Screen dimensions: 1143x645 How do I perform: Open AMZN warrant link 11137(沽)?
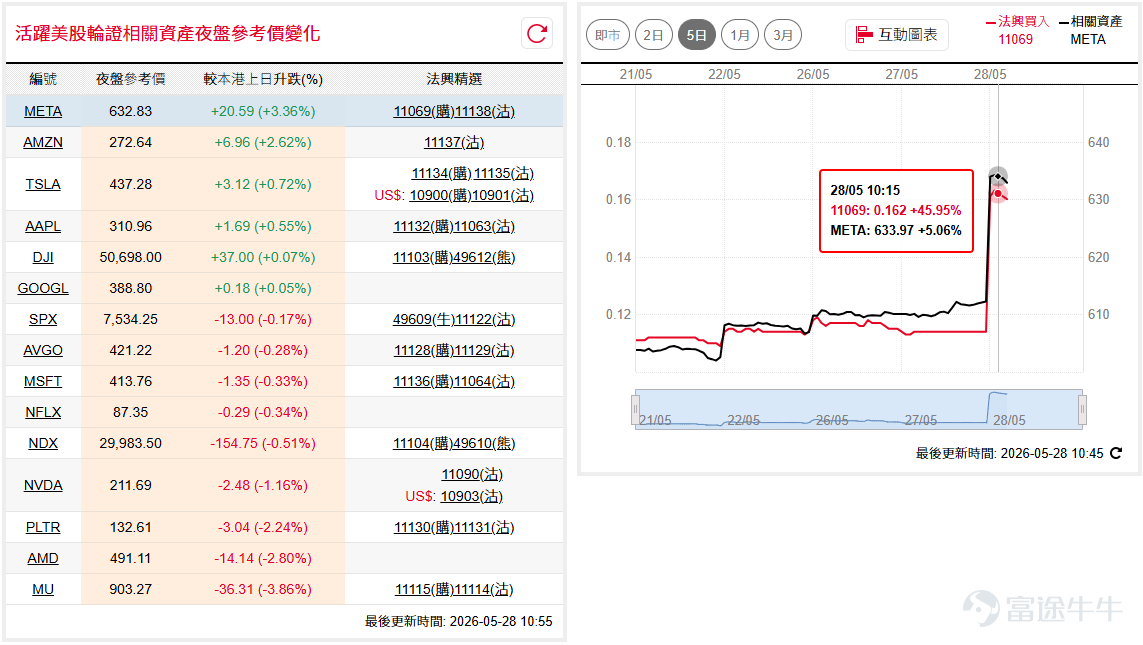[454, 142]
